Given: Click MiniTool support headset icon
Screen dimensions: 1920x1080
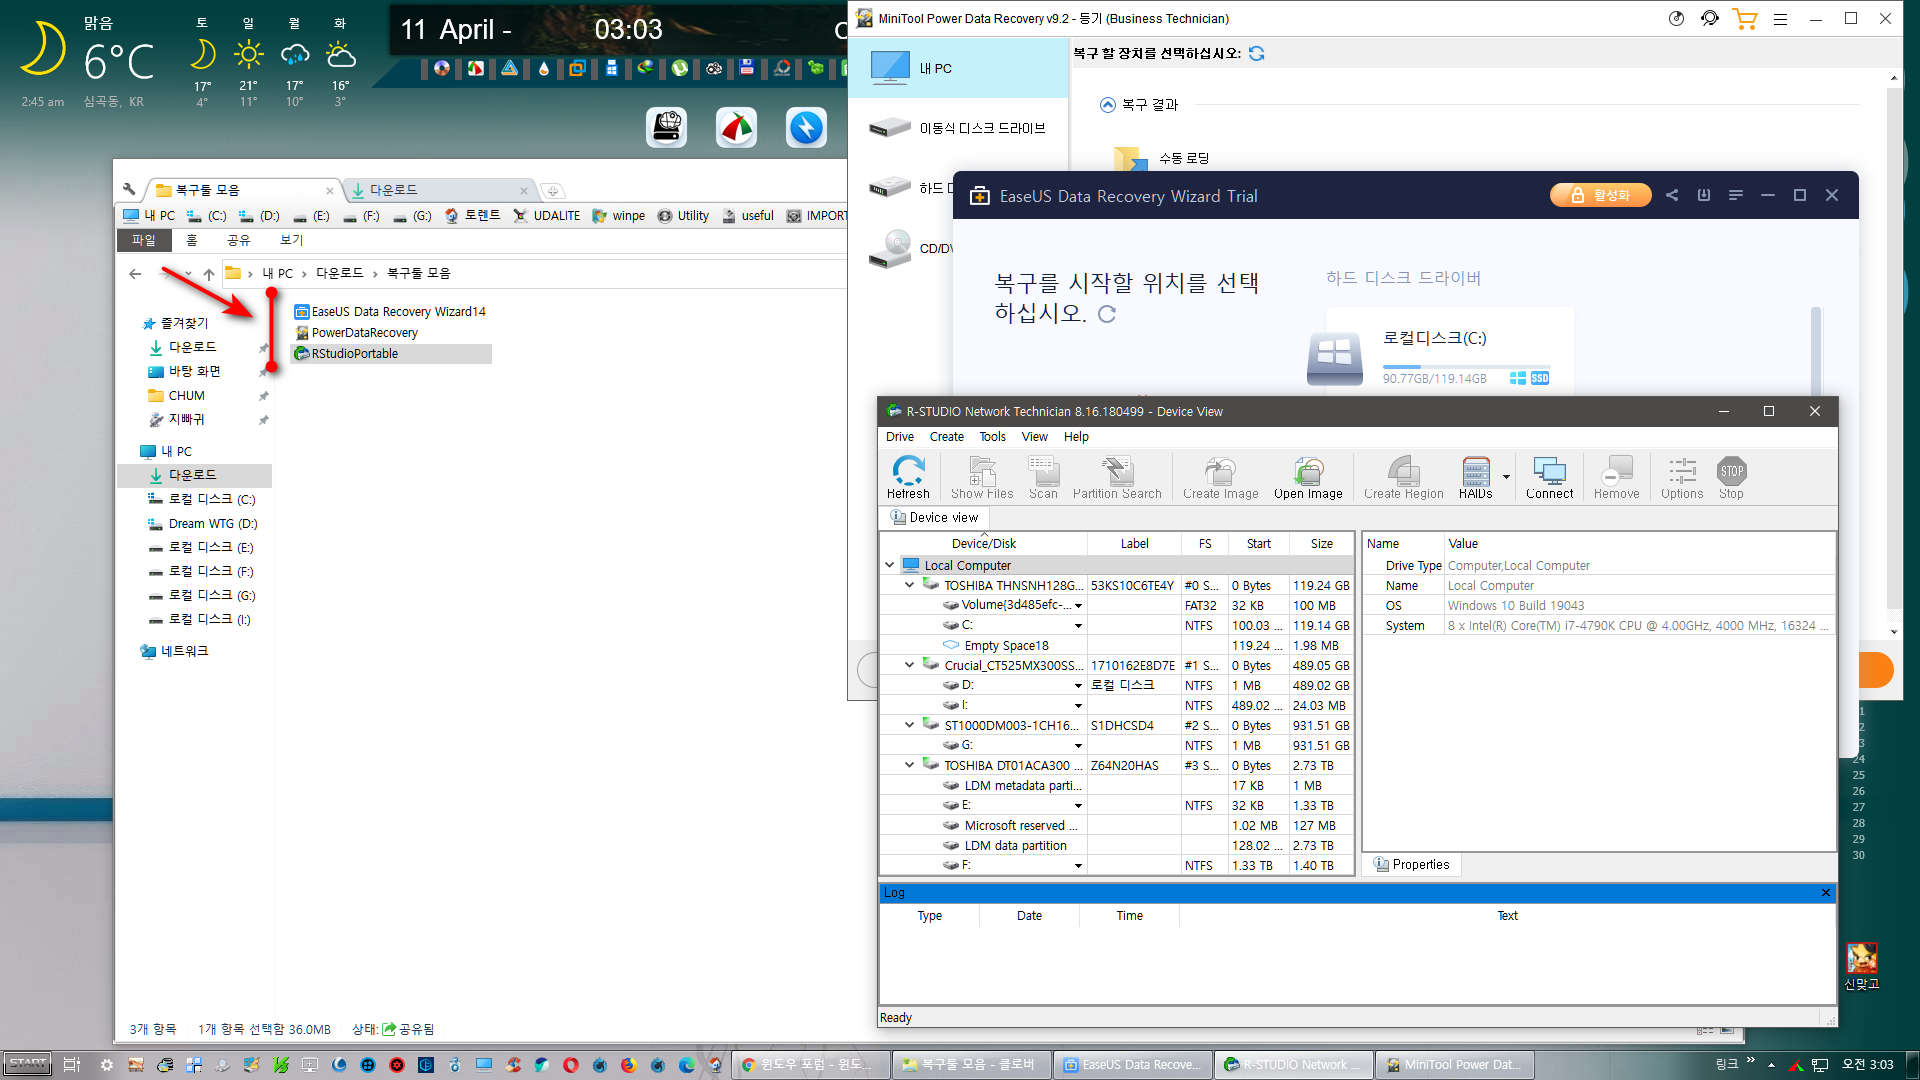Looking at the screenshot, I should pos(1710,18).
